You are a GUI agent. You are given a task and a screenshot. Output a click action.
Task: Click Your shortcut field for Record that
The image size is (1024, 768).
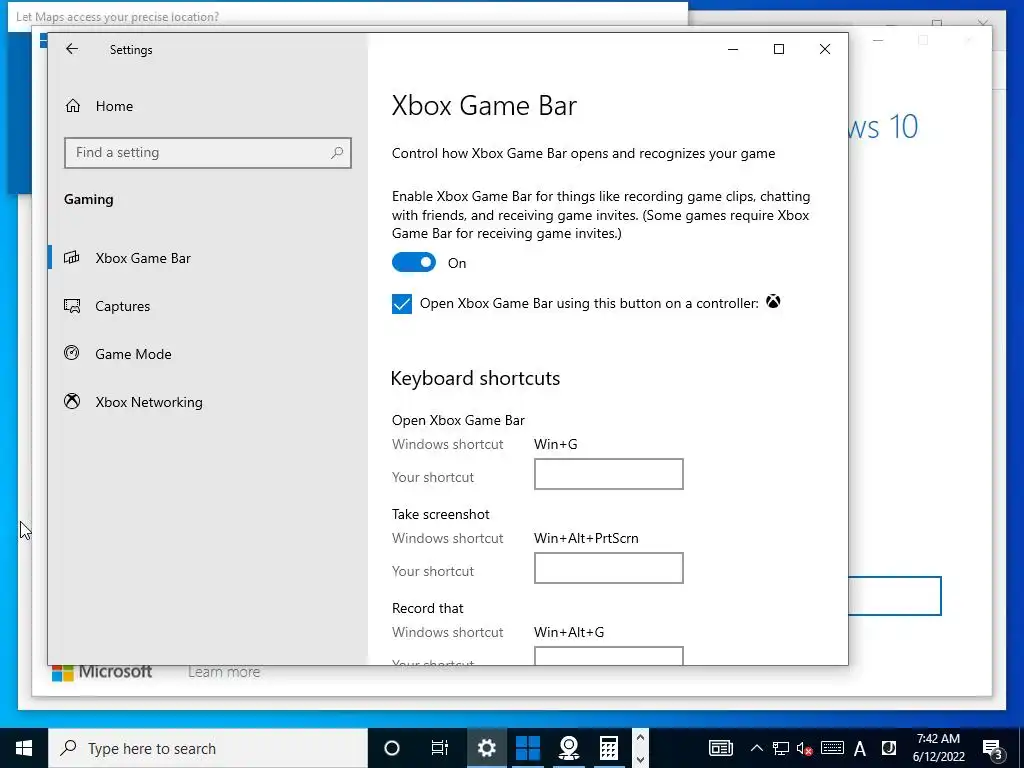click(x=609, y=656)
